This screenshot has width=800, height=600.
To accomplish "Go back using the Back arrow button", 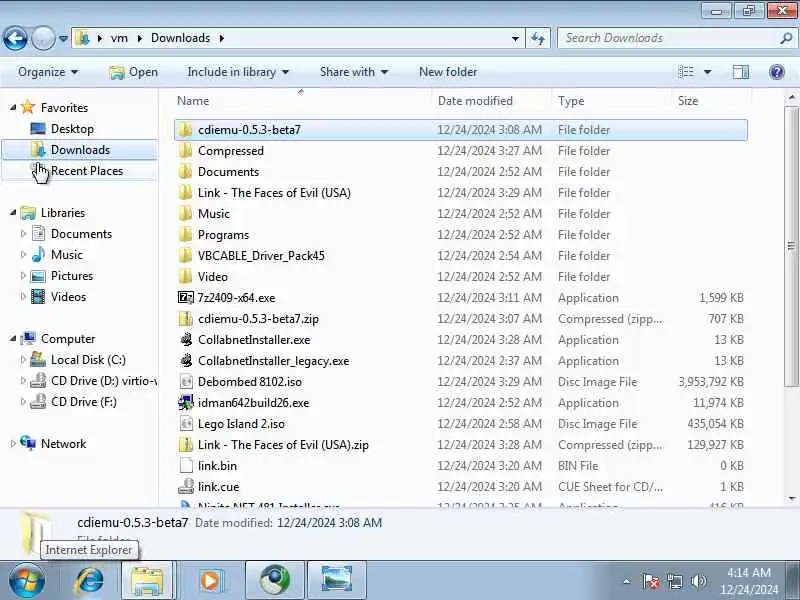I will pyautogui.click(x=15, y=38).
